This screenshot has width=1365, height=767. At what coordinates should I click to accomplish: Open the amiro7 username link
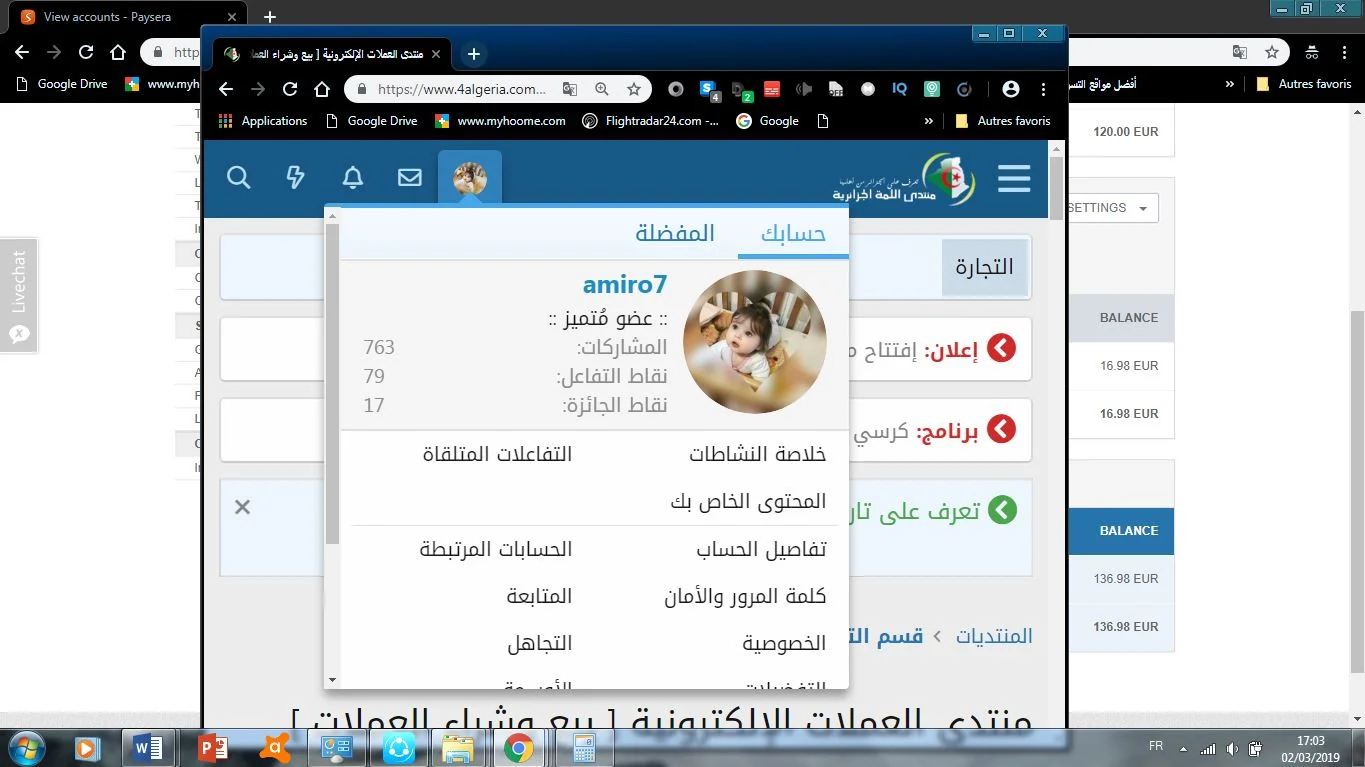coord(624,284)
